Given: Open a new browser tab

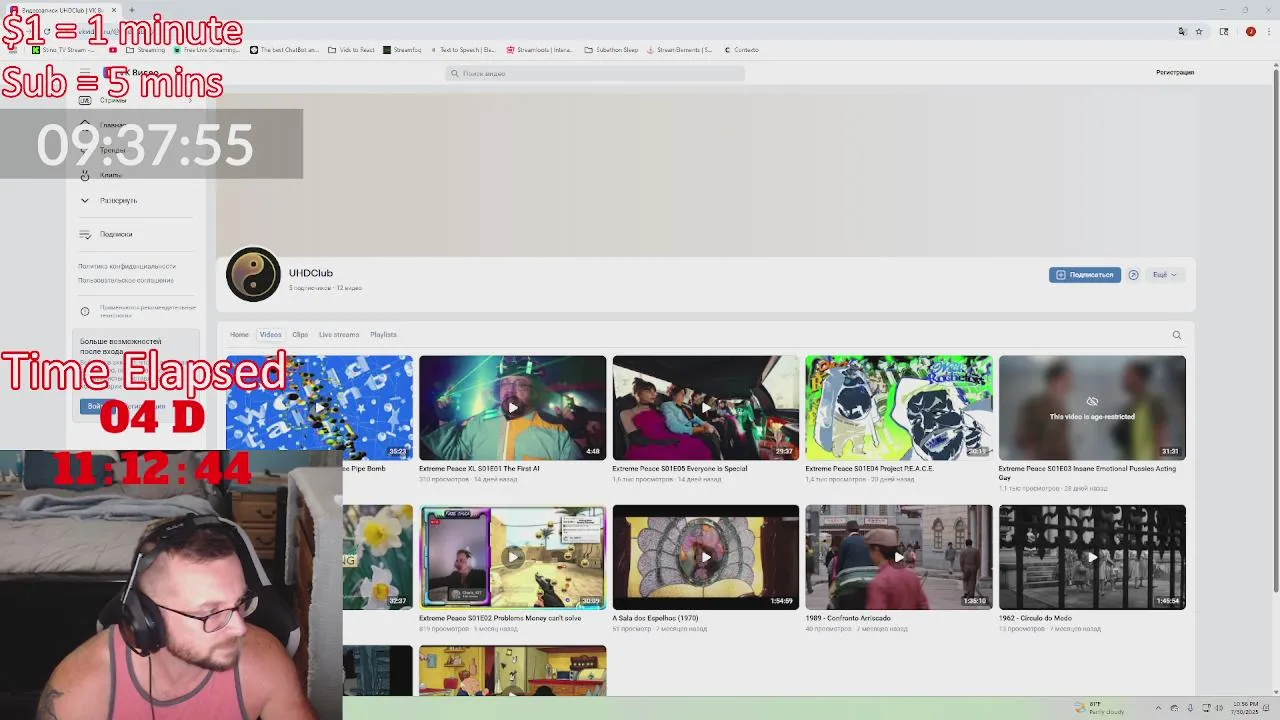Looking at the screenshot, I should pyautogui.click(x=131, y=10).
